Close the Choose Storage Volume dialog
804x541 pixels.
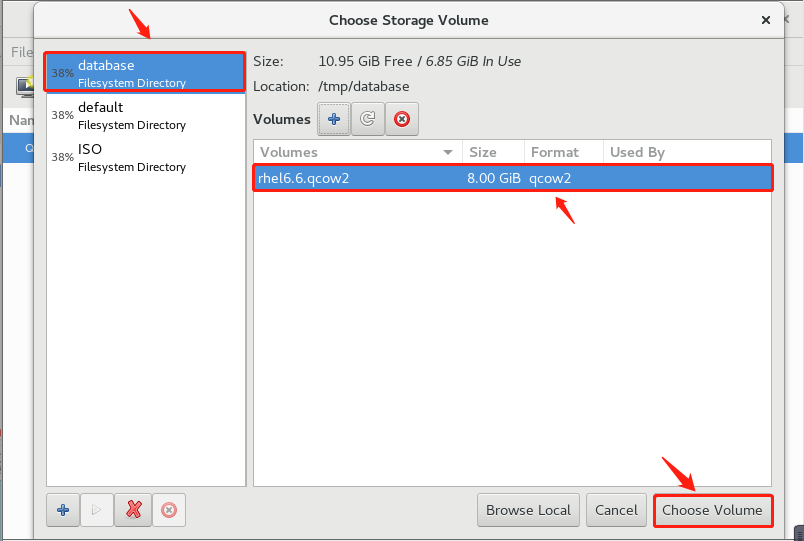766,20
